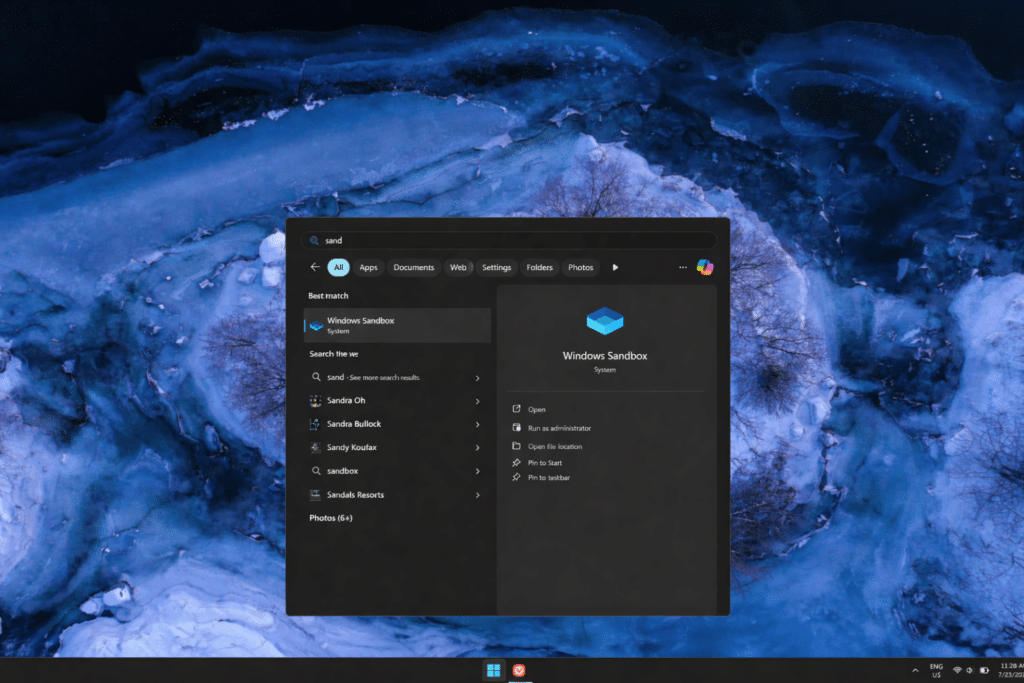Click Open for Windows Sandbox
1024x683 pixels.
(537, 409)
